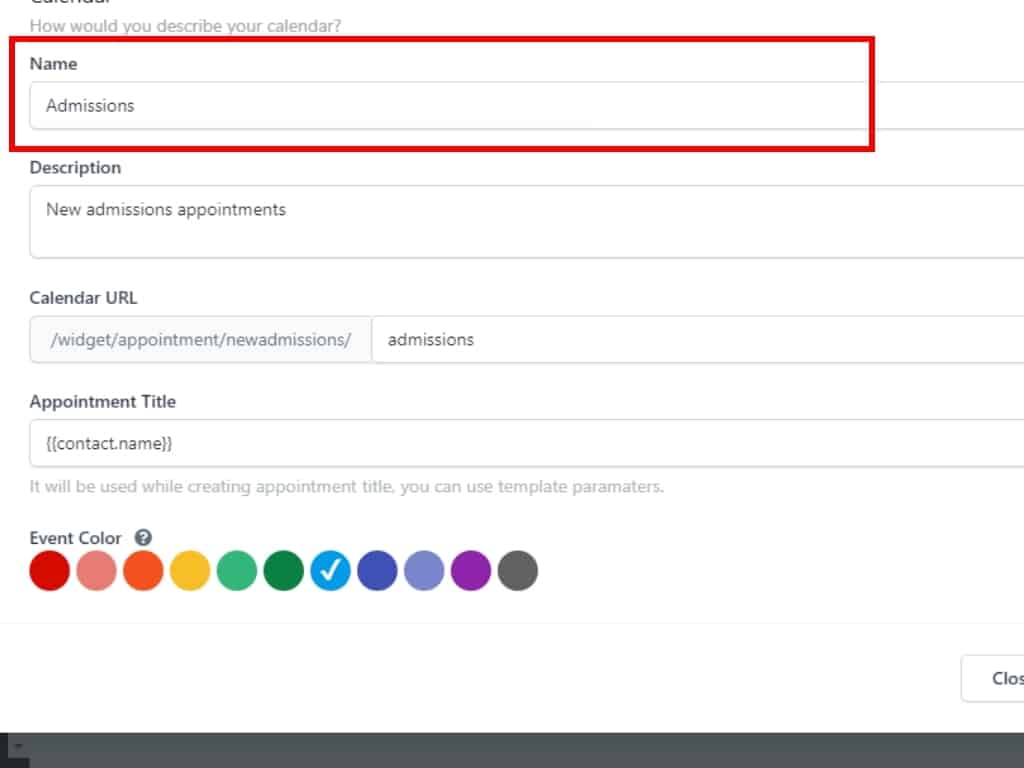The width and height of the screenshot is (1024, 768).
Task: Click the /widget/appointment/newadmissions/ URL prefix
Action: point(201,339)
